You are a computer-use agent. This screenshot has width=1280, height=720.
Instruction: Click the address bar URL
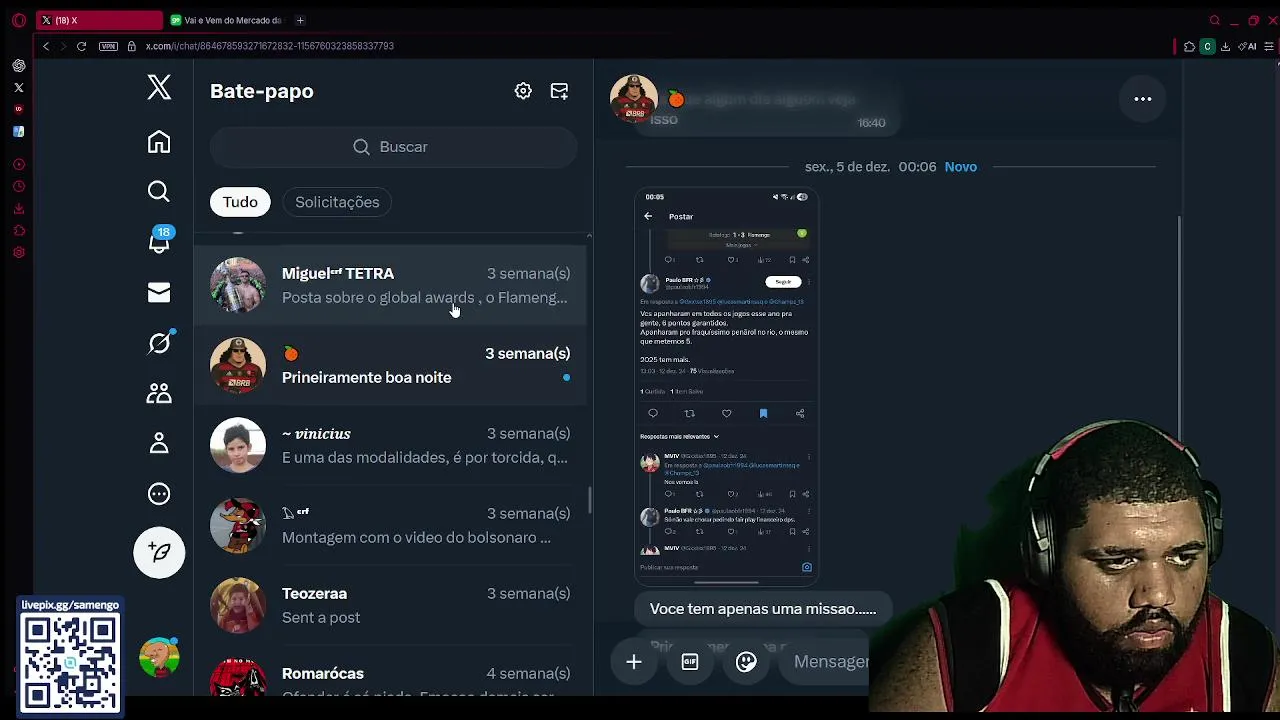coord(270,46)
